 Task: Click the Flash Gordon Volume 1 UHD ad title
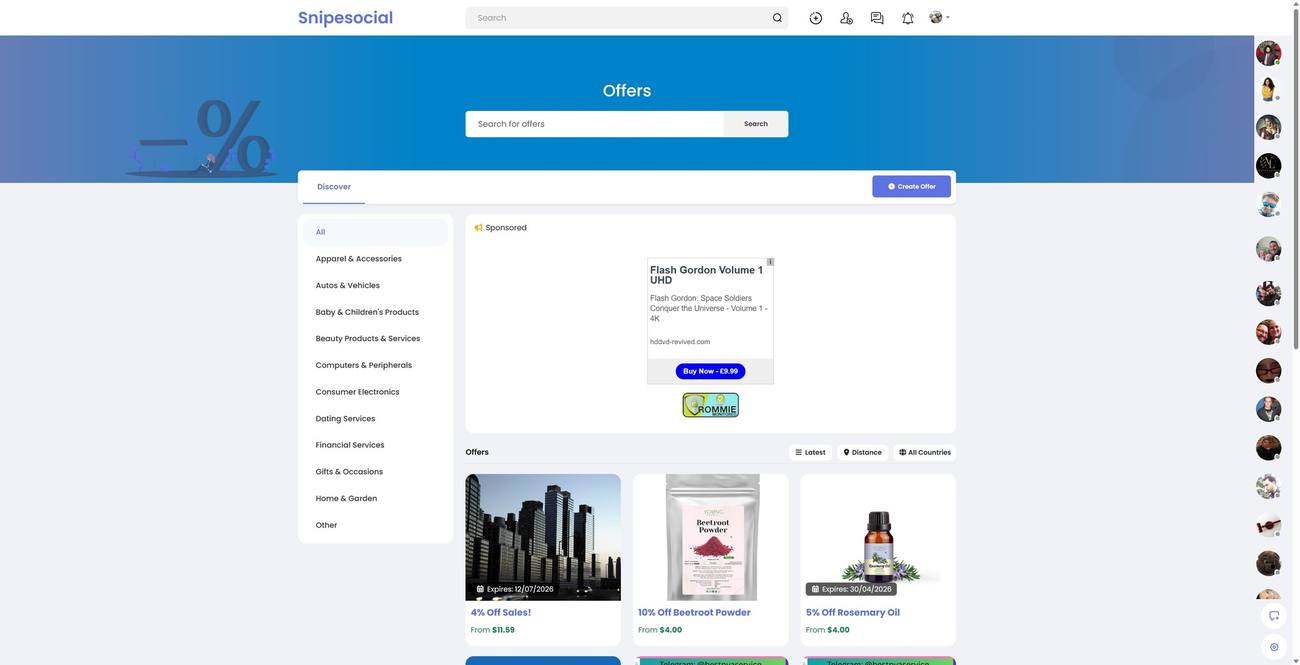coord(707,275)
